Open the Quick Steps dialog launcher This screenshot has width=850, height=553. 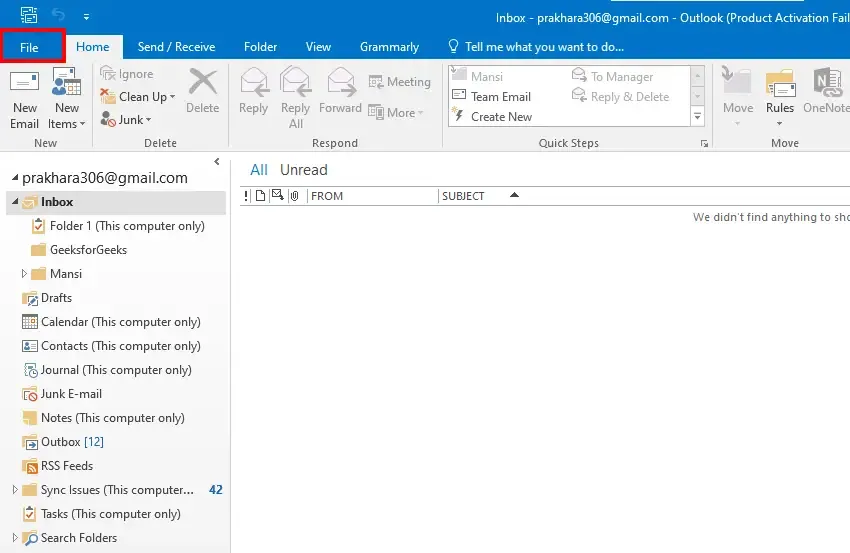click(x=704, y=144)
